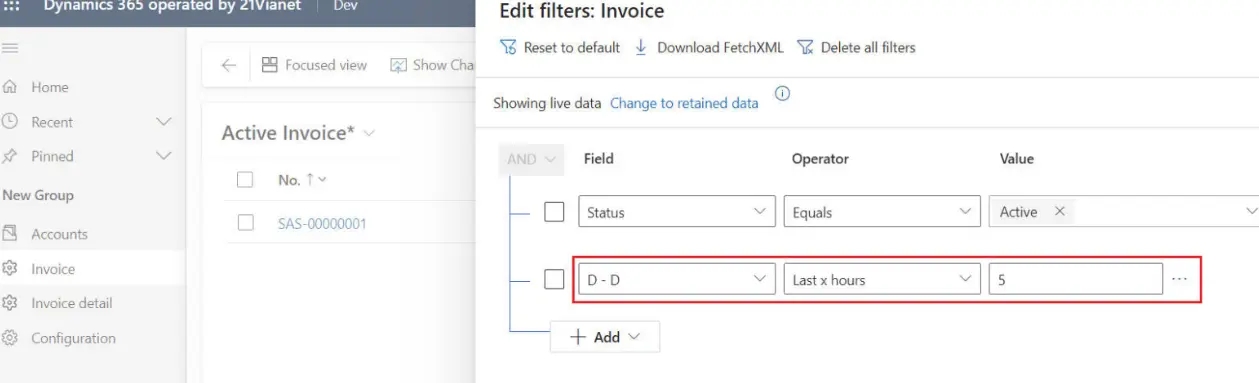Click the Dev environment name
The width and height of the screenshot is (1259, 383).
pyautogui.click(x=345, y=6)
